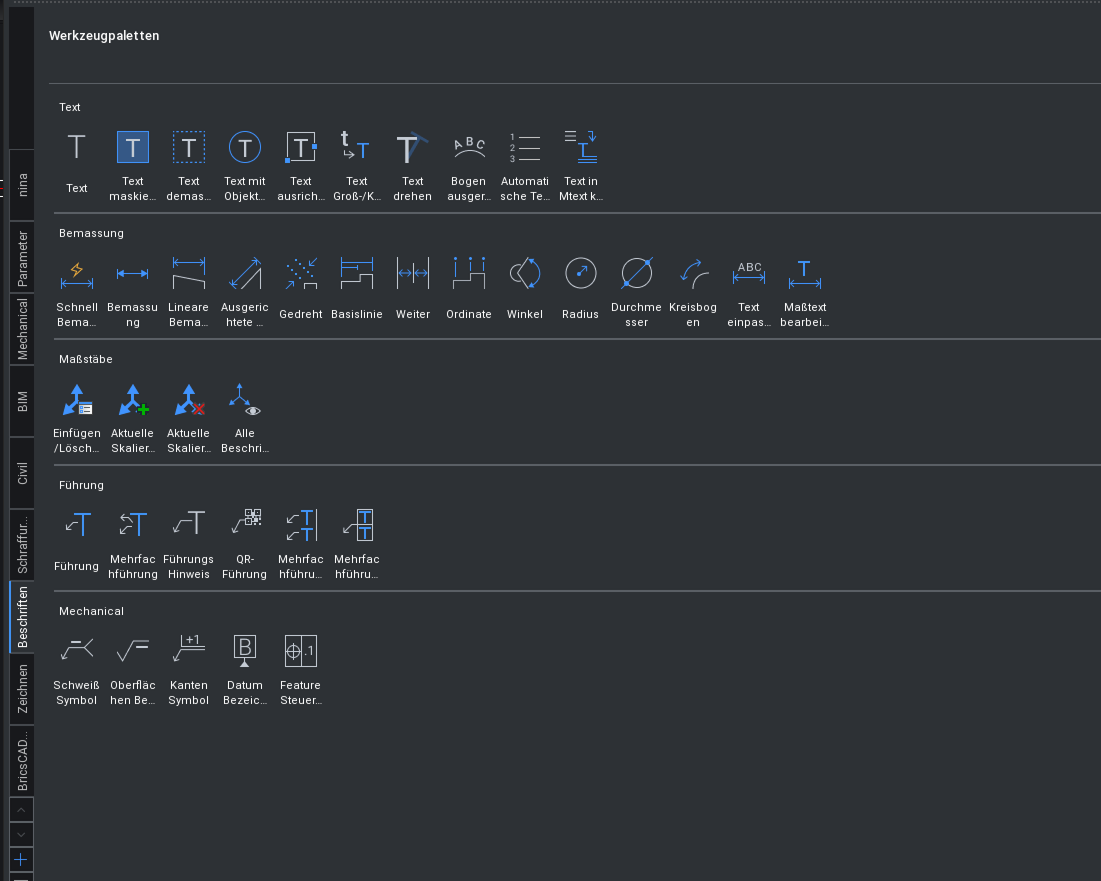Image resolution: width=1101 pixels, height=881 pixels.
Task: Select the Ordinate dimension tool
Action: tap(468, 291)
